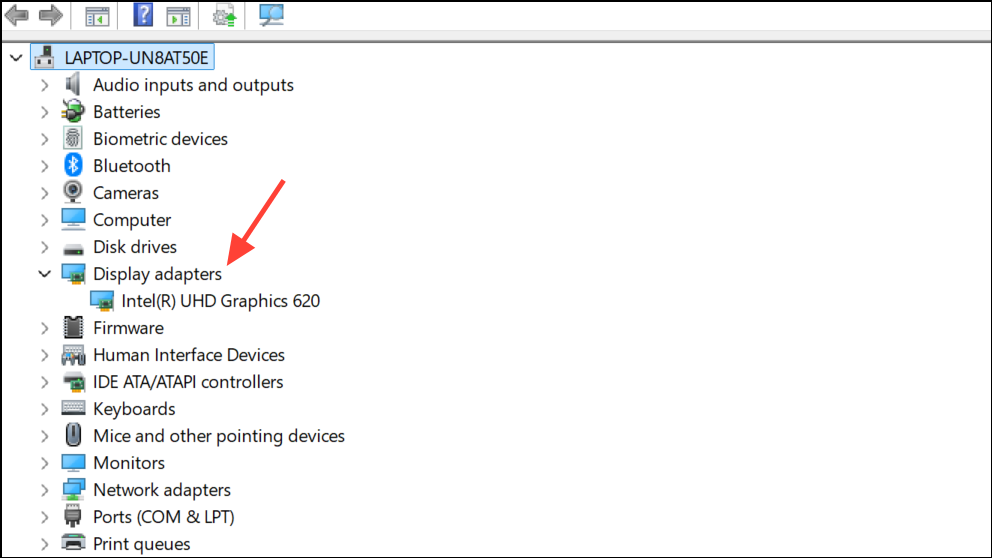This screenshot has height=558, width=992.
Task: Expand the Network adapters category
Action: 44,490
